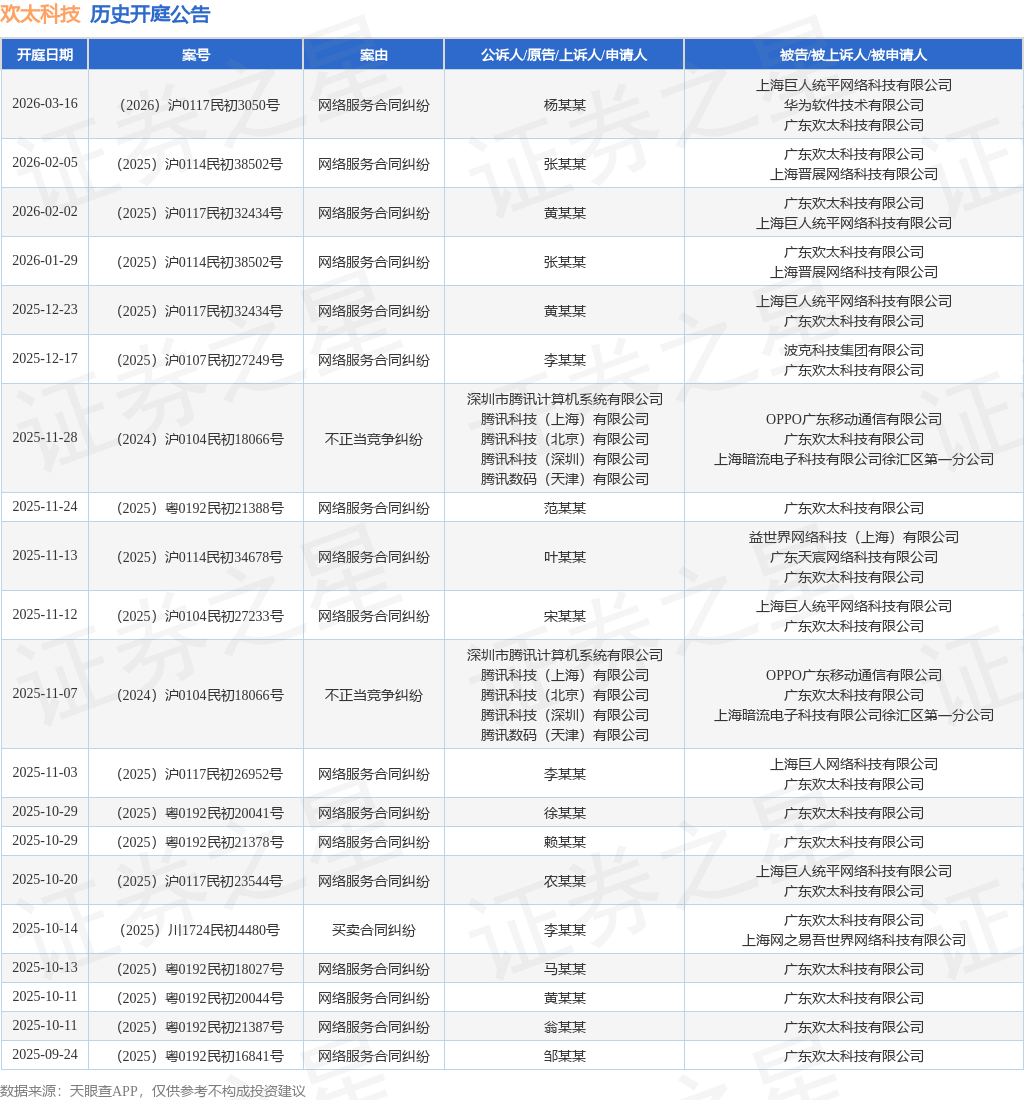This screenshot has height=1100, width=1024.
Task: Select the 案号 column header
Action: click(196, 55)
